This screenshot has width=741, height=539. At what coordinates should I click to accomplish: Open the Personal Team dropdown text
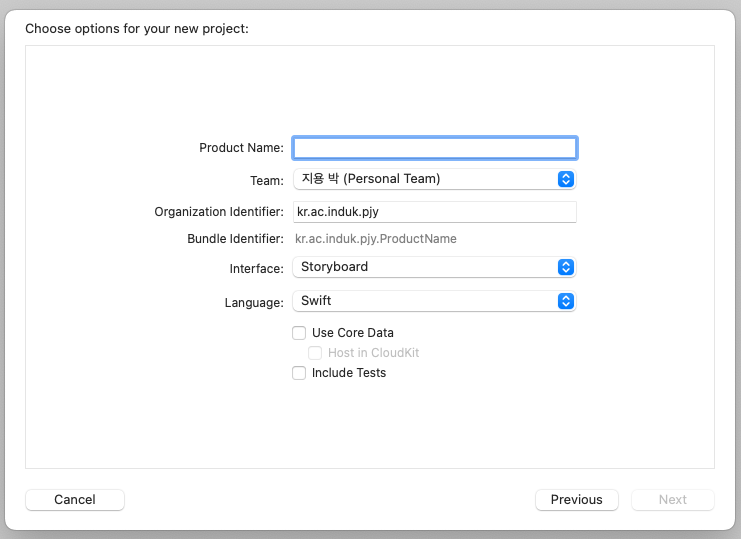(371, 179)
